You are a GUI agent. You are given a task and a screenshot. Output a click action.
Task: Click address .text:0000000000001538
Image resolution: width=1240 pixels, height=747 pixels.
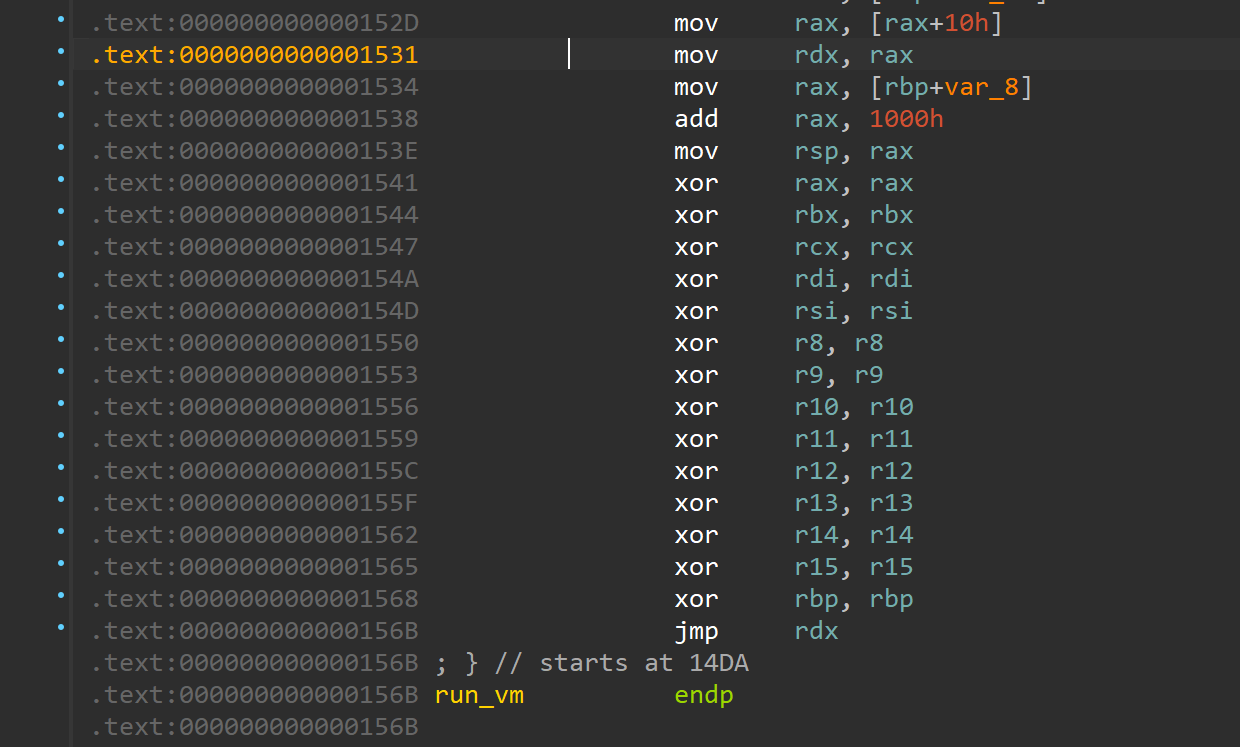pyautogui.click(x=254, y=119)
